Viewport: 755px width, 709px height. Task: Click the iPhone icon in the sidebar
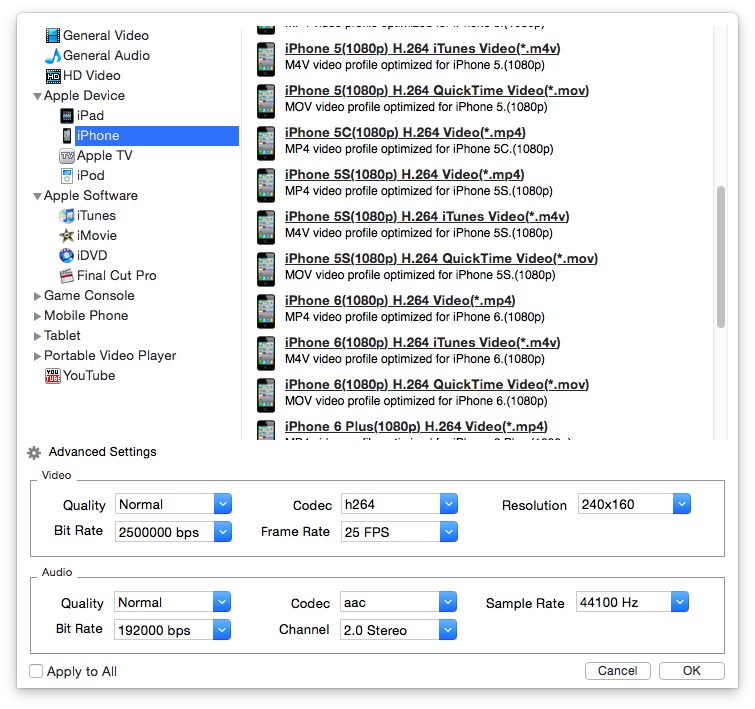[67, 136]
